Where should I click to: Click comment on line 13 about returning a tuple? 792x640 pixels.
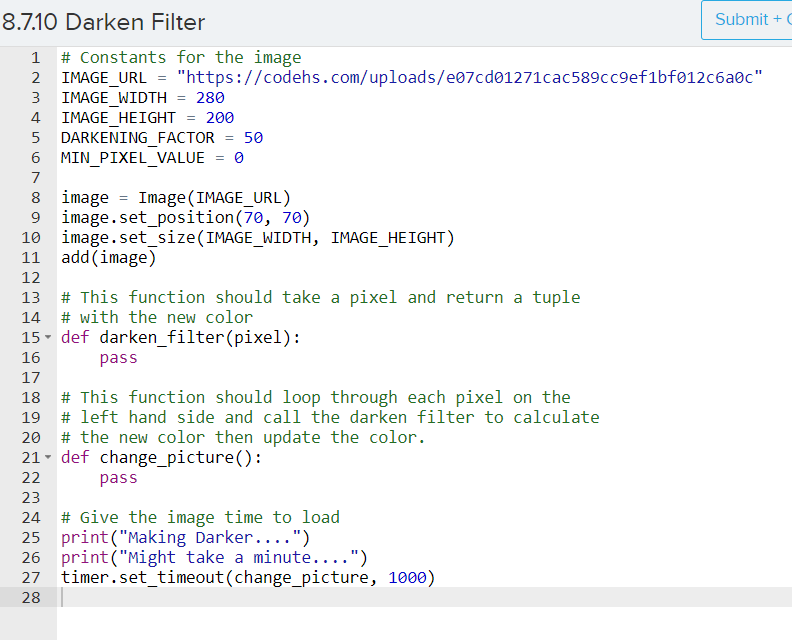click(x=321, y=298)
